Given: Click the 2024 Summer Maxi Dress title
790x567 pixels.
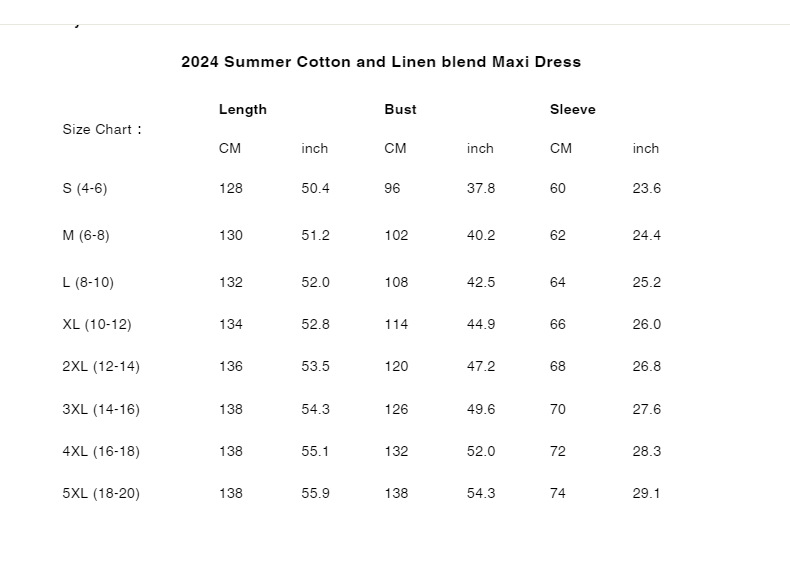Looking at the screenshot, I should (x=381, y=61).
